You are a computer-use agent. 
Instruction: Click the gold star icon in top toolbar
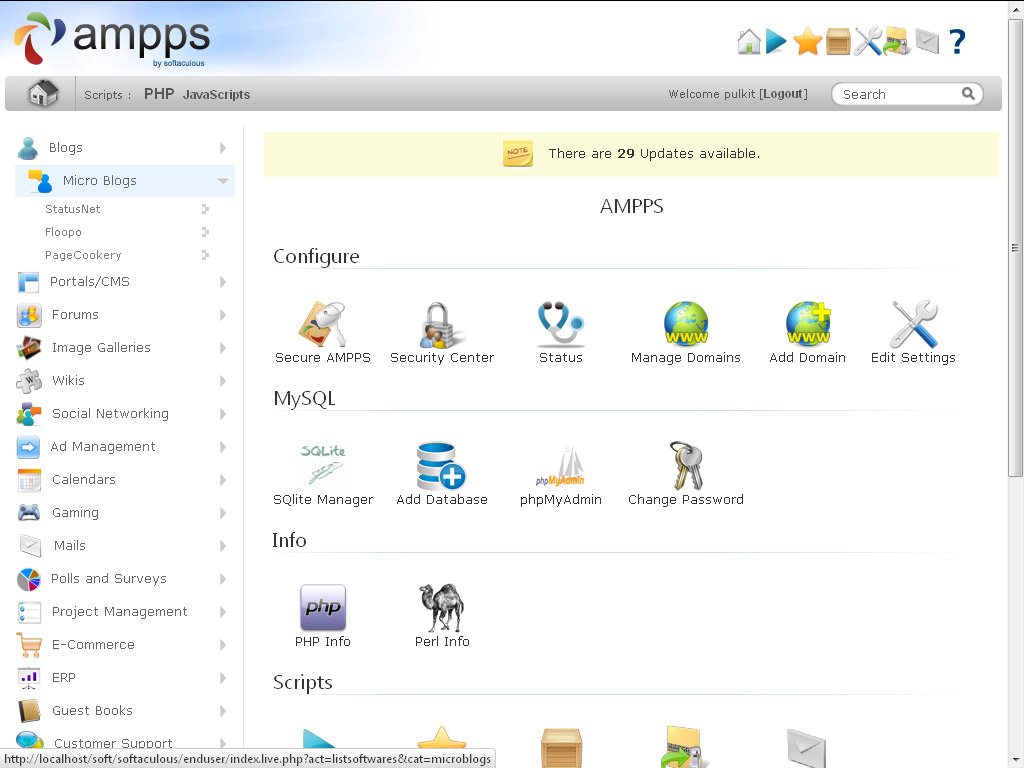coord(807,42)
